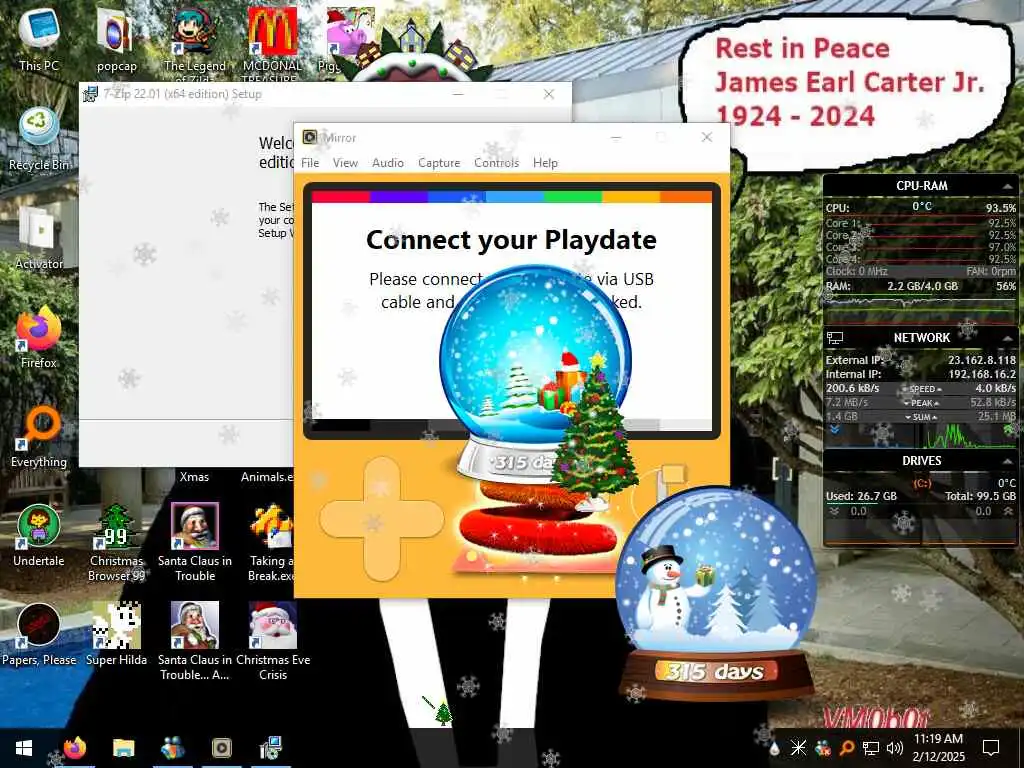Image resolution: width=1024 pixels, height=768 pixels.
Task: Select the McDonald's Treasure desktop icon
Action: pyautogui.click(x=272, y=42)
